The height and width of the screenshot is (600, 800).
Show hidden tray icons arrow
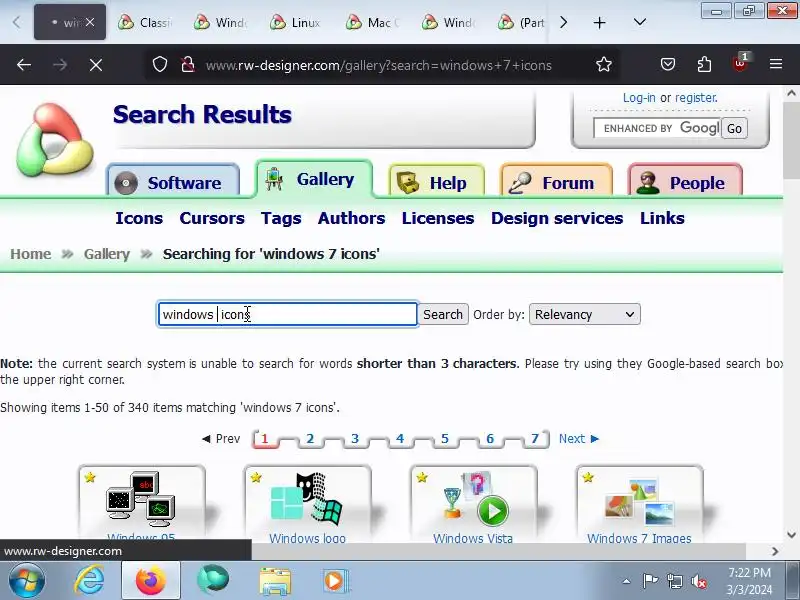626,581
